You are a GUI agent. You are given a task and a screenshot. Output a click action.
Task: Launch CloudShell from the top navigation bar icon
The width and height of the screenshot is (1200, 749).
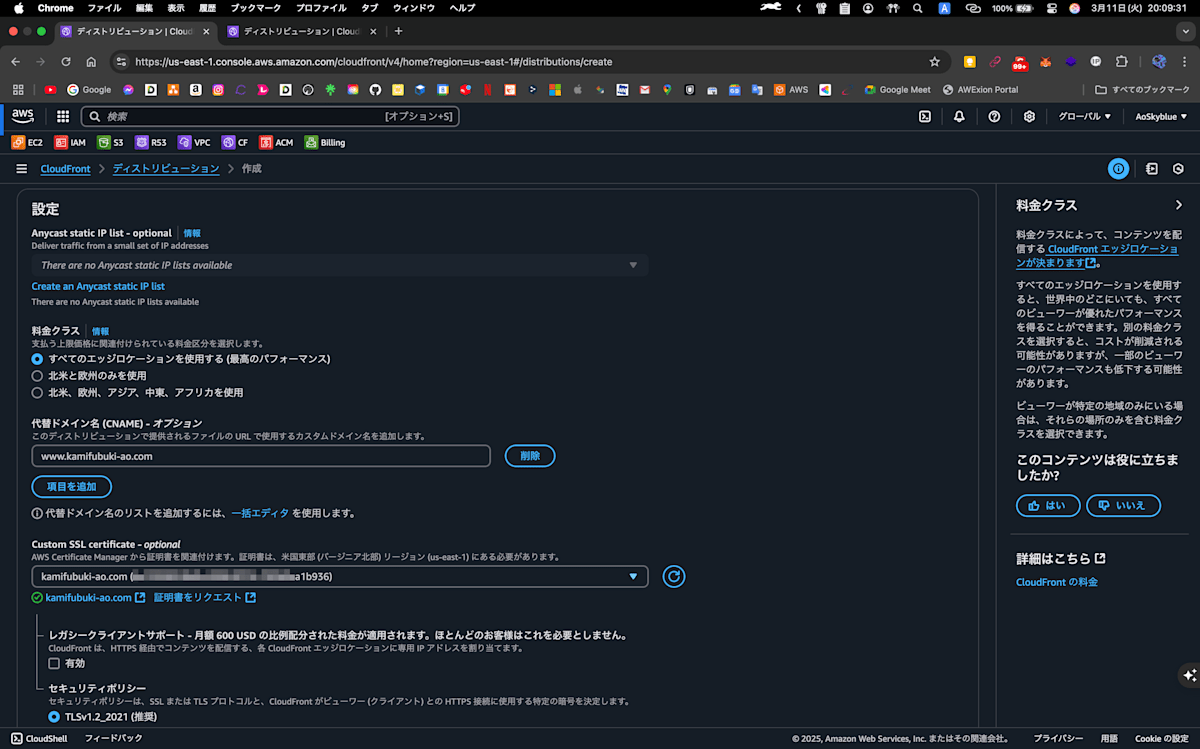tap(925, 116)
